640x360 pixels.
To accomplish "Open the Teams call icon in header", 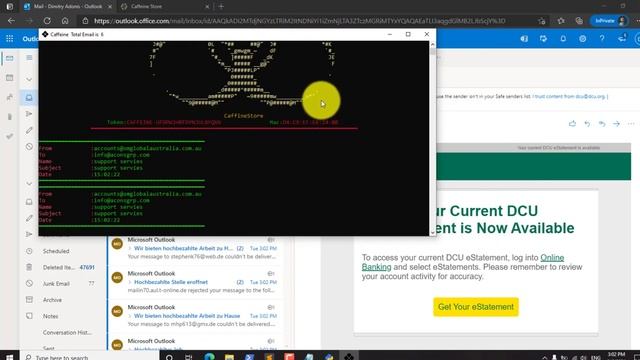I will pos(524,39).
